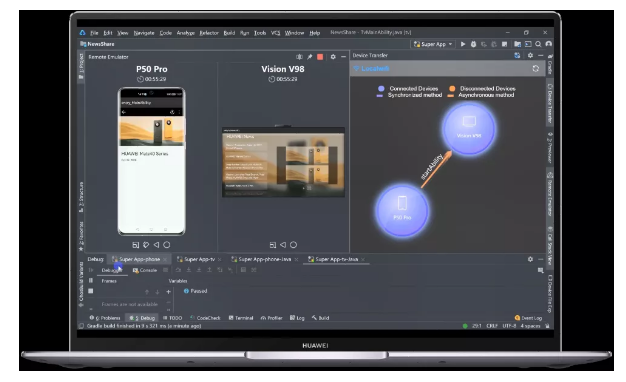The height and width of the screenshot is (382, 626).
Task: Stop the debug session square button
Action: point(91,291)
